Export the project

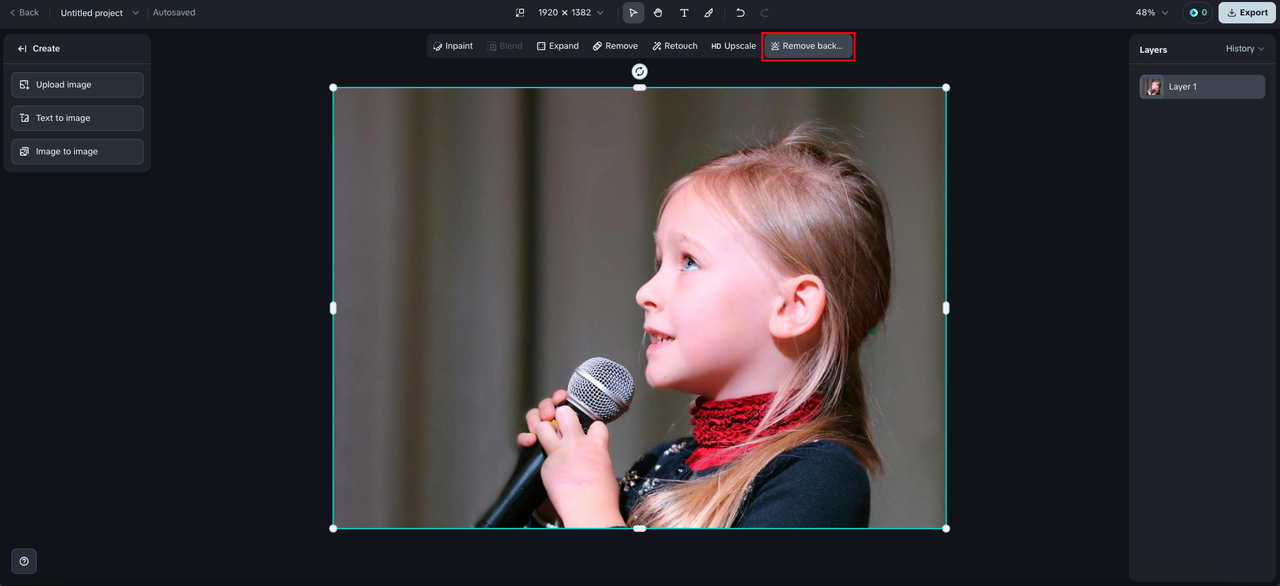[1247, 13]
